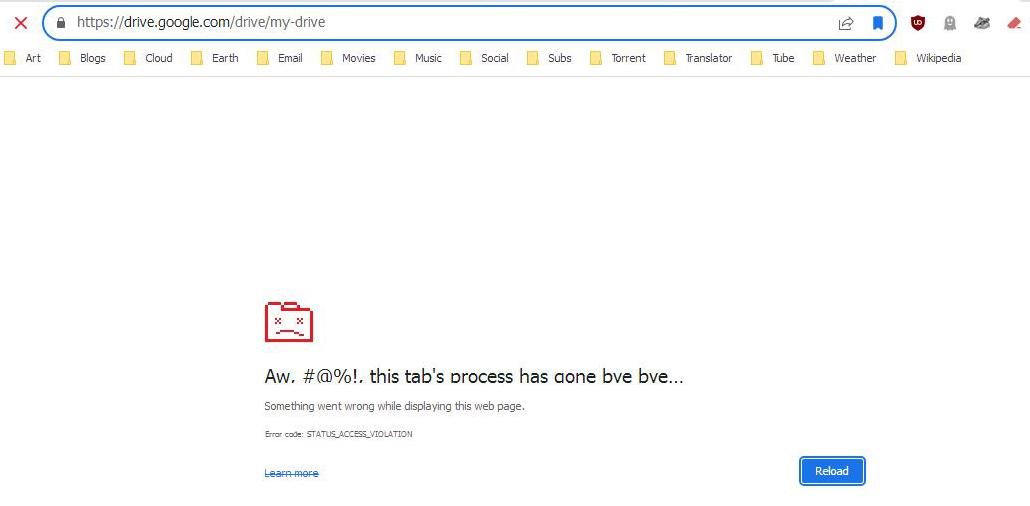This screenshot has width=1030, height=506.
Task: Click the STATUS_ACCESS_VIOLATION error code text
Action: pyautogui.click(x=359, y=434)
